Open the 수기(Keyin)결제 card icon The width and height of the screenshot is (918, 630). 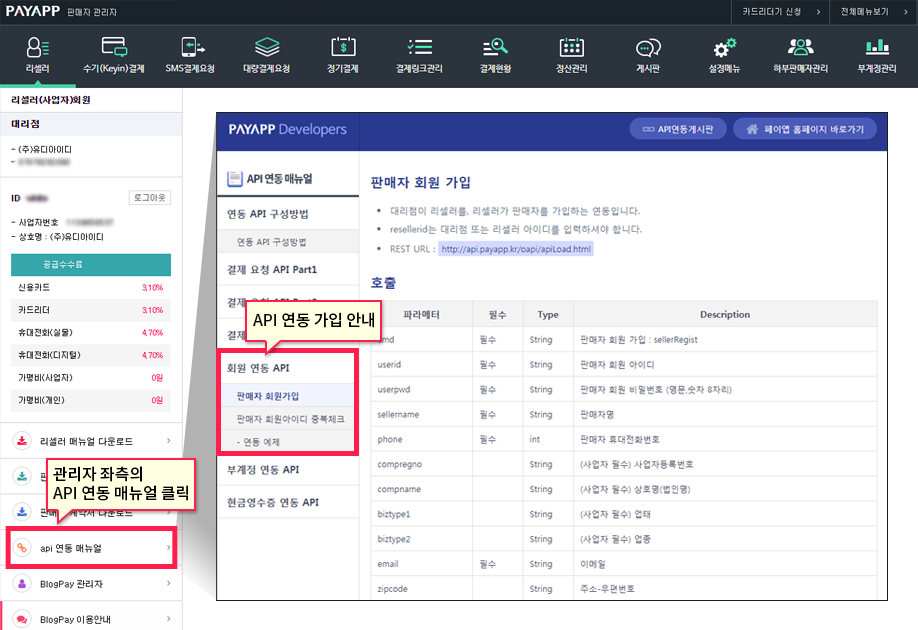coord(114,47)
